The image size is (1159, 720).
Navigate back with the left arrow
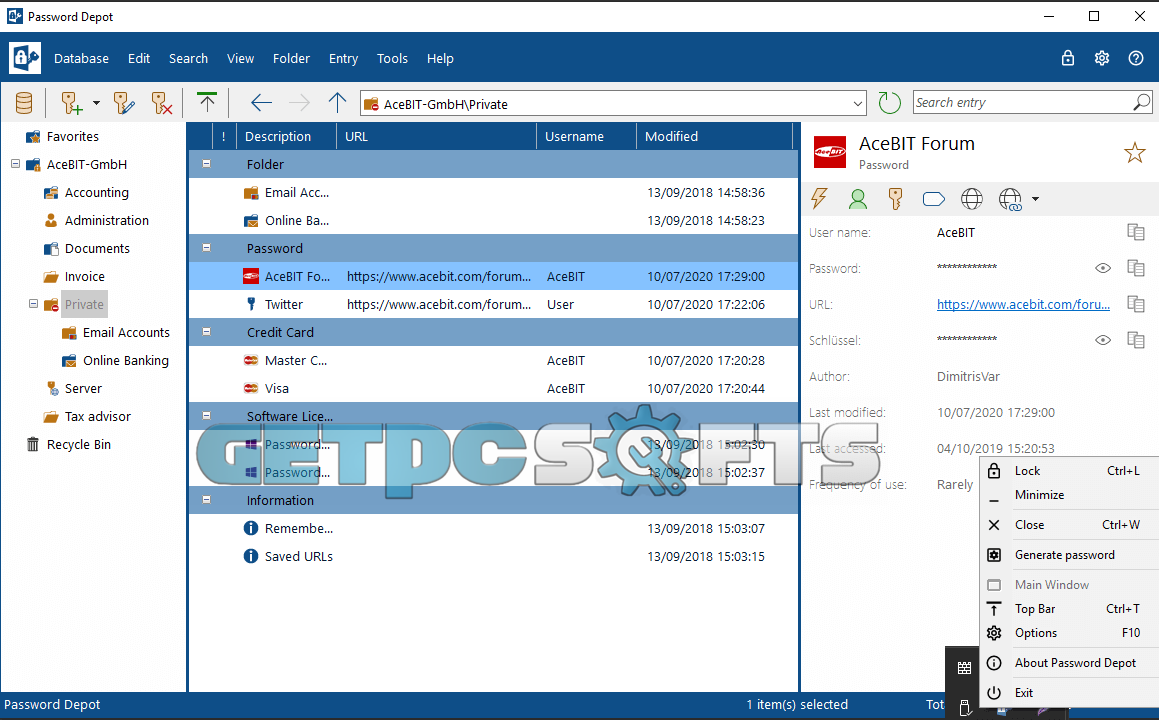click(261, 103)
